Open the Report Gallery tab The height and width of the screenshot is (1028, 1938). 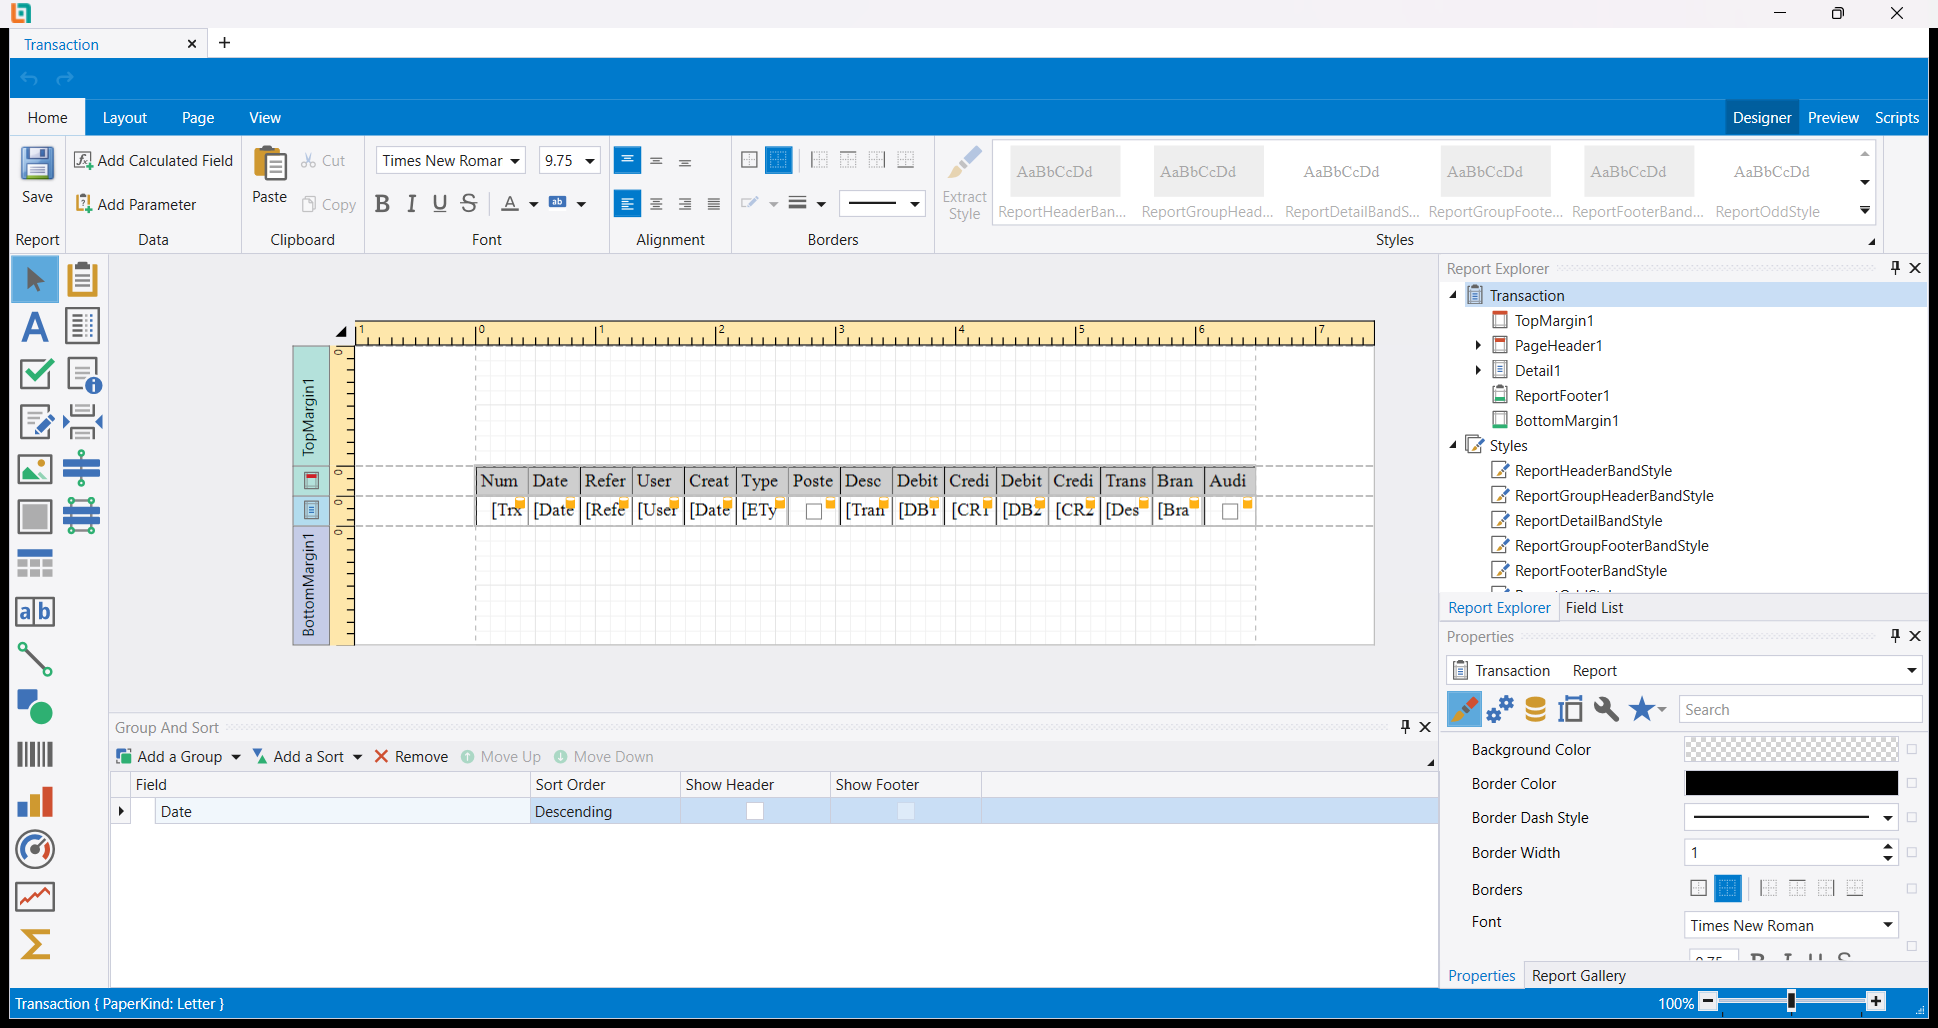coord(1578,976)
